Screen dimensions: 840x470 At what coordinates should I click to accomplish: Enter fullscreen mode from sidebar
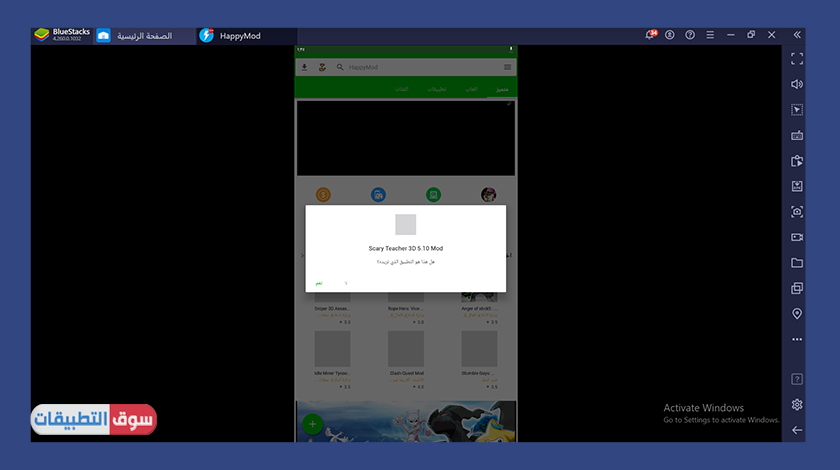797,59
